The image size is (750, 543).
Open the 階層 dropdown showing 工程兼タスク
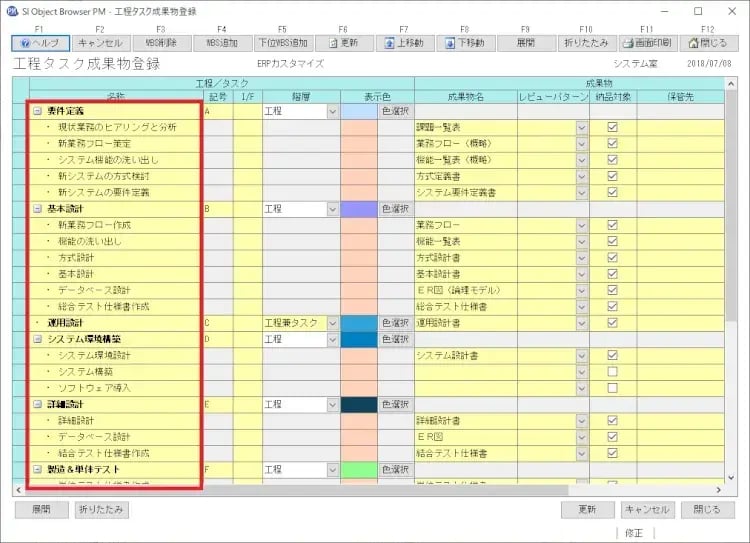333,323
